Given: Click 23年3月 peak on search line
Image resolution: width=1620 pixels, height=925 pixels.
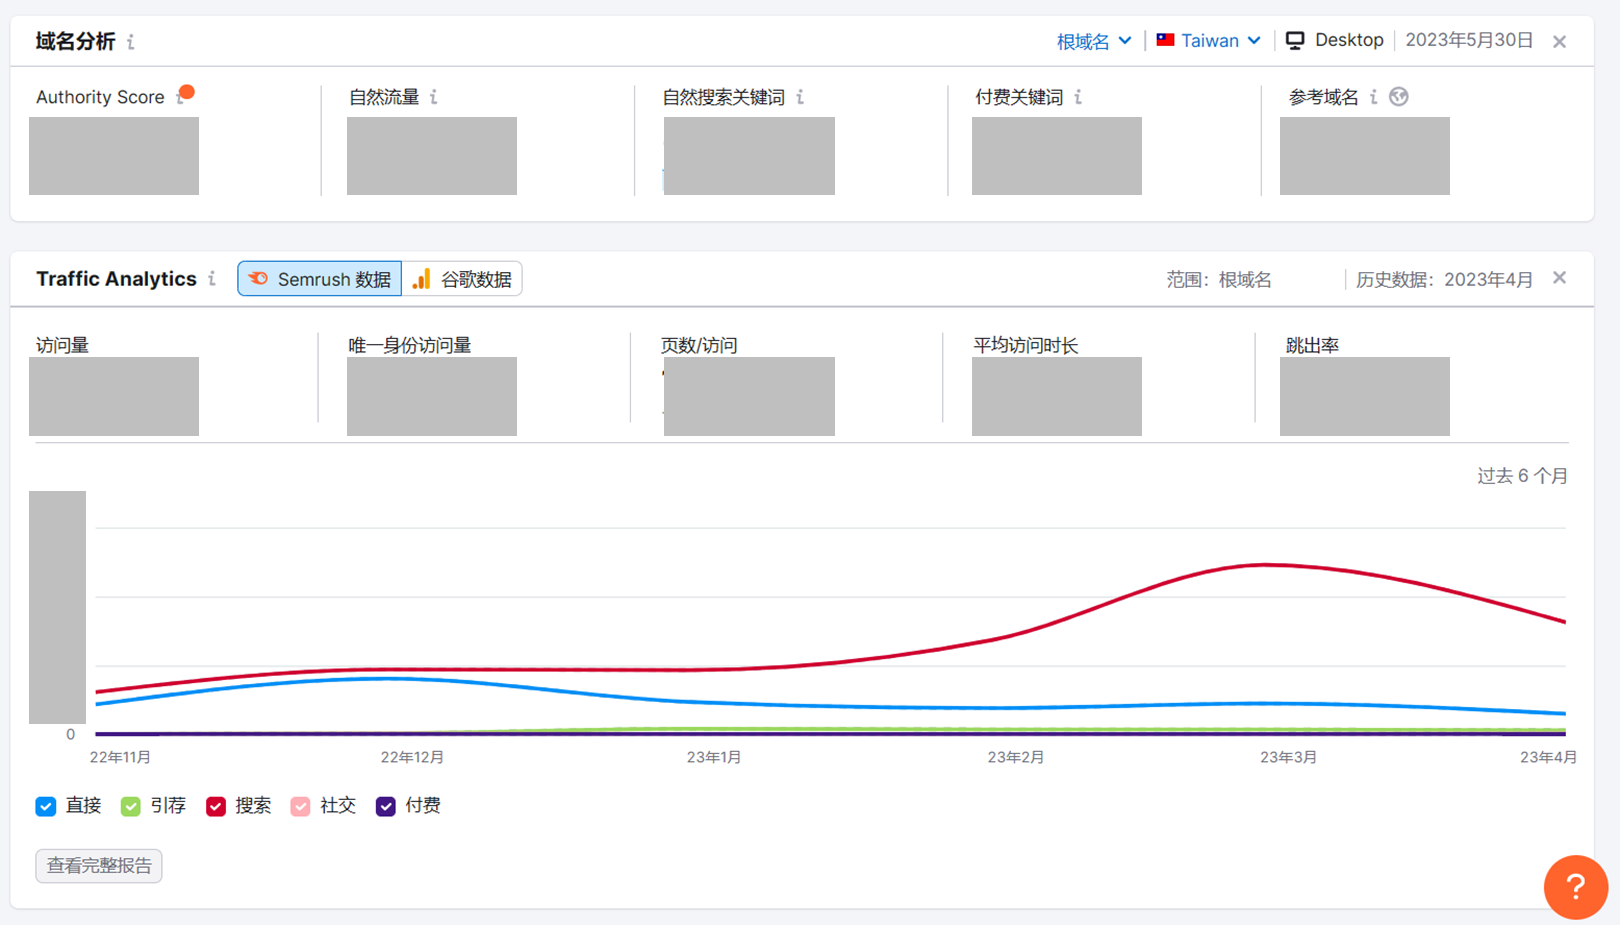Looking at the screenshot, I should click(x=1266, y=565).
